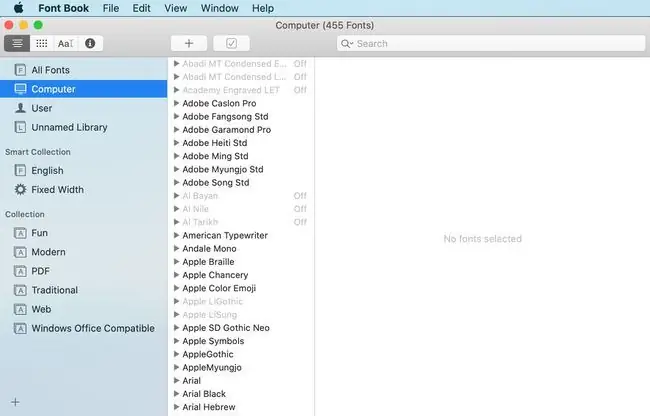Select the AppleMyungjo font

point(241,368)
